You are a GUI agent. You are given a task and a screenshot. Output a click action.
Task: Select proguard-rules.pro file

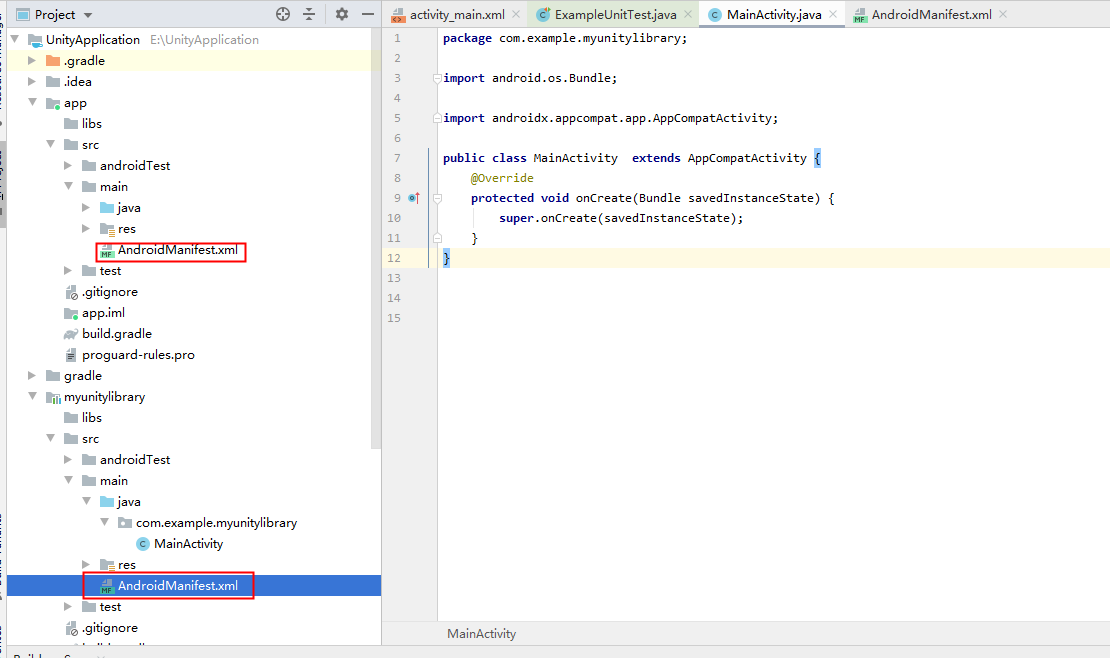(129, 355)
